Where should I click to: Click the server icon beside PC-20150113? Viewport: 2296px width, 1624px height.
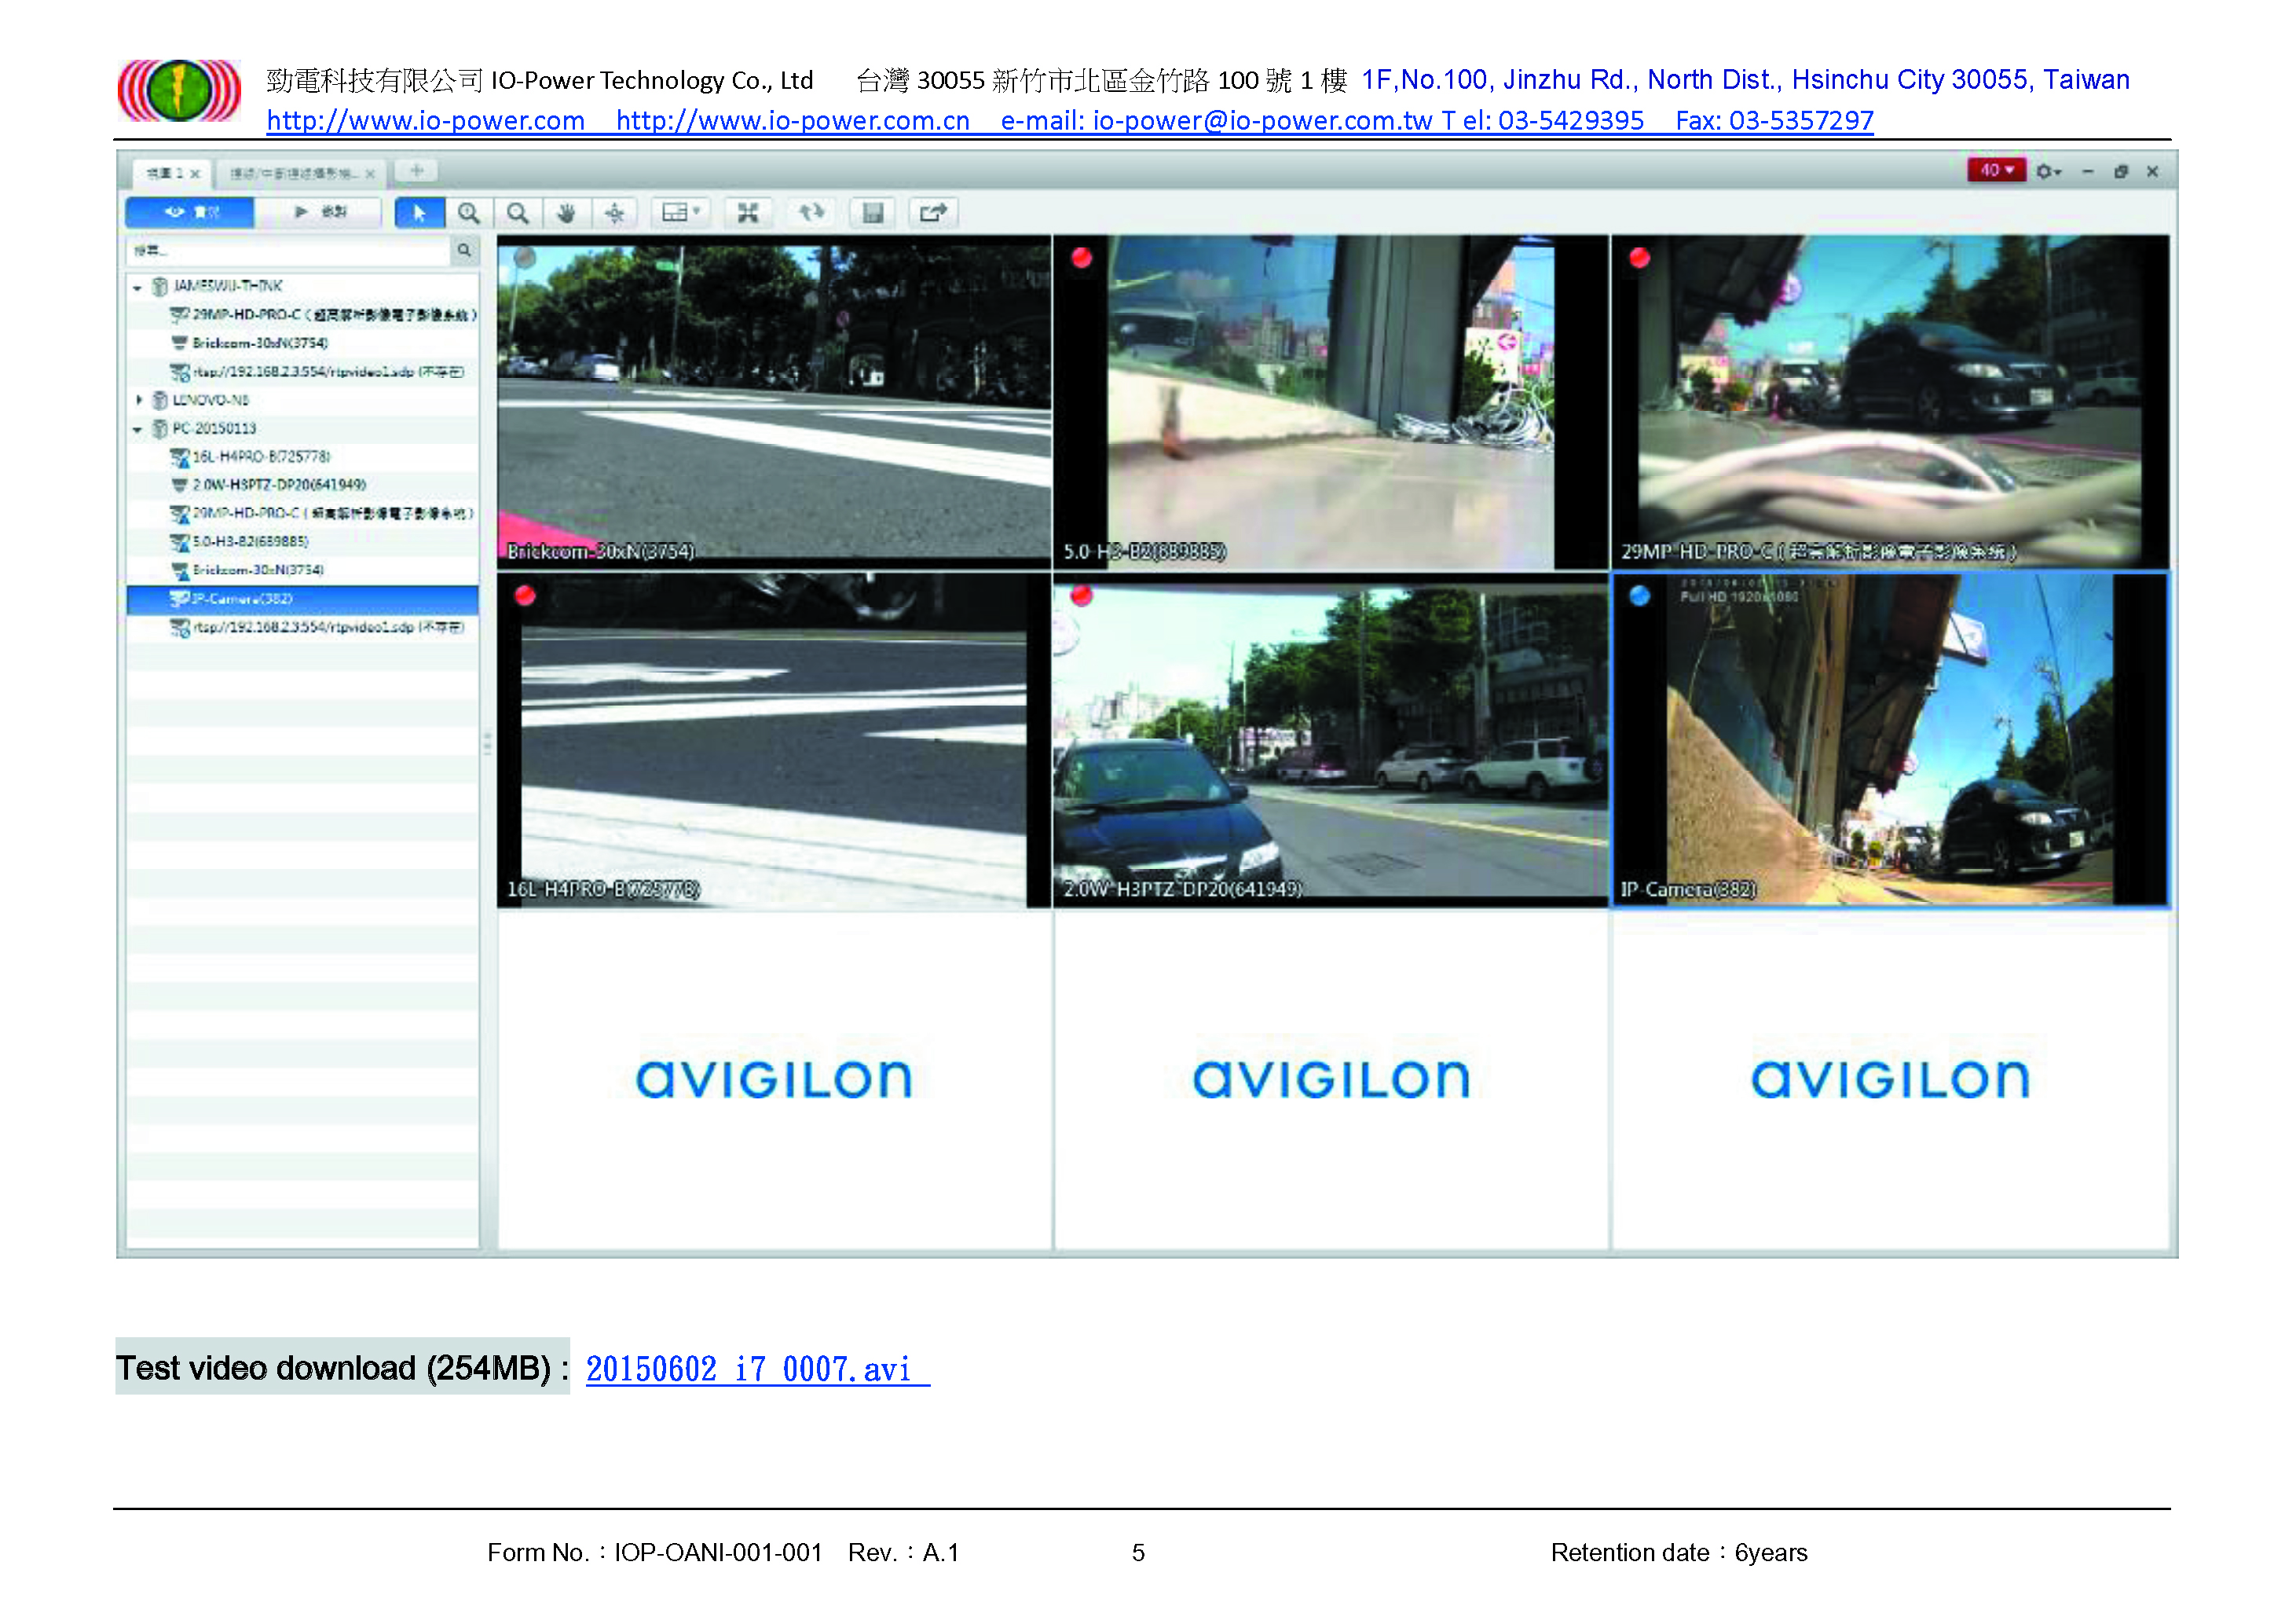159,429
